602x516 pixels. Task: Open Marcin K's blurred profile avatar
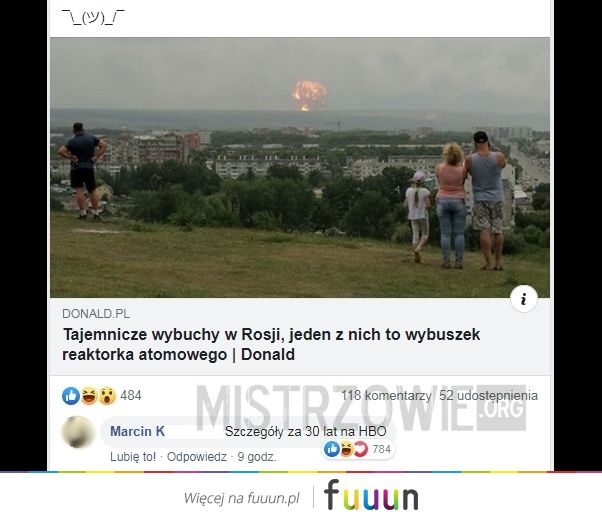pos(78,432)
